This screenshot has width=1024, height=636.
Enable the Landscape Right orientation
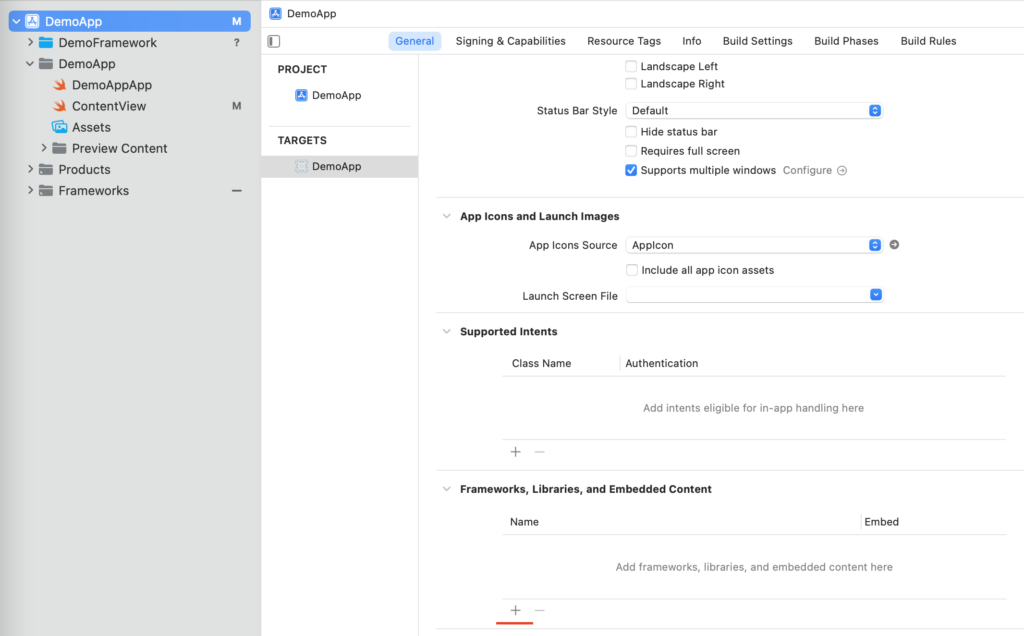[x=631, y=84]
